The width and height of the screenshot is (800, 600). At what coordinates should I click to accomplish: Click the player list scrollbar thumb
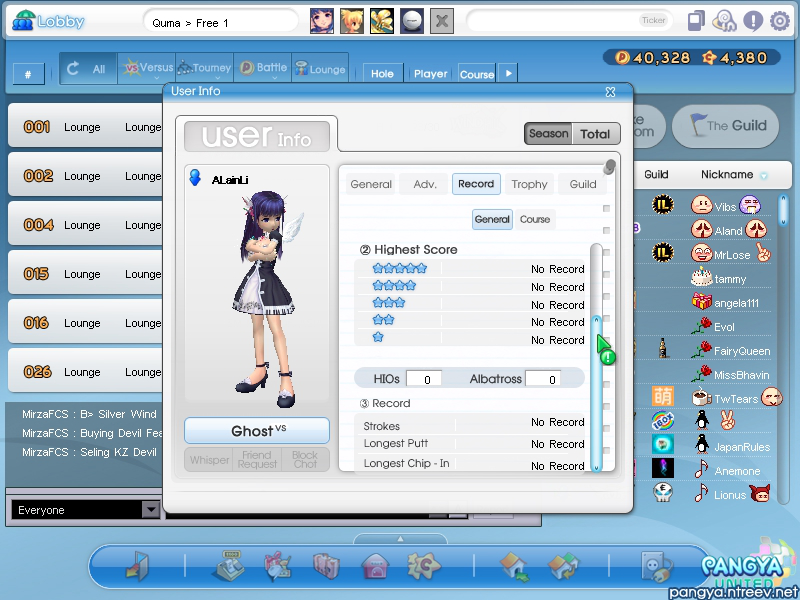(x=784, y=210)
